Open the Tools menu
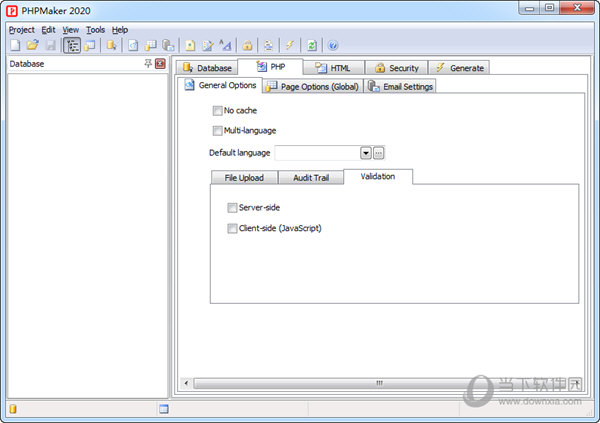Screen dimensions: 600x423 95,30
